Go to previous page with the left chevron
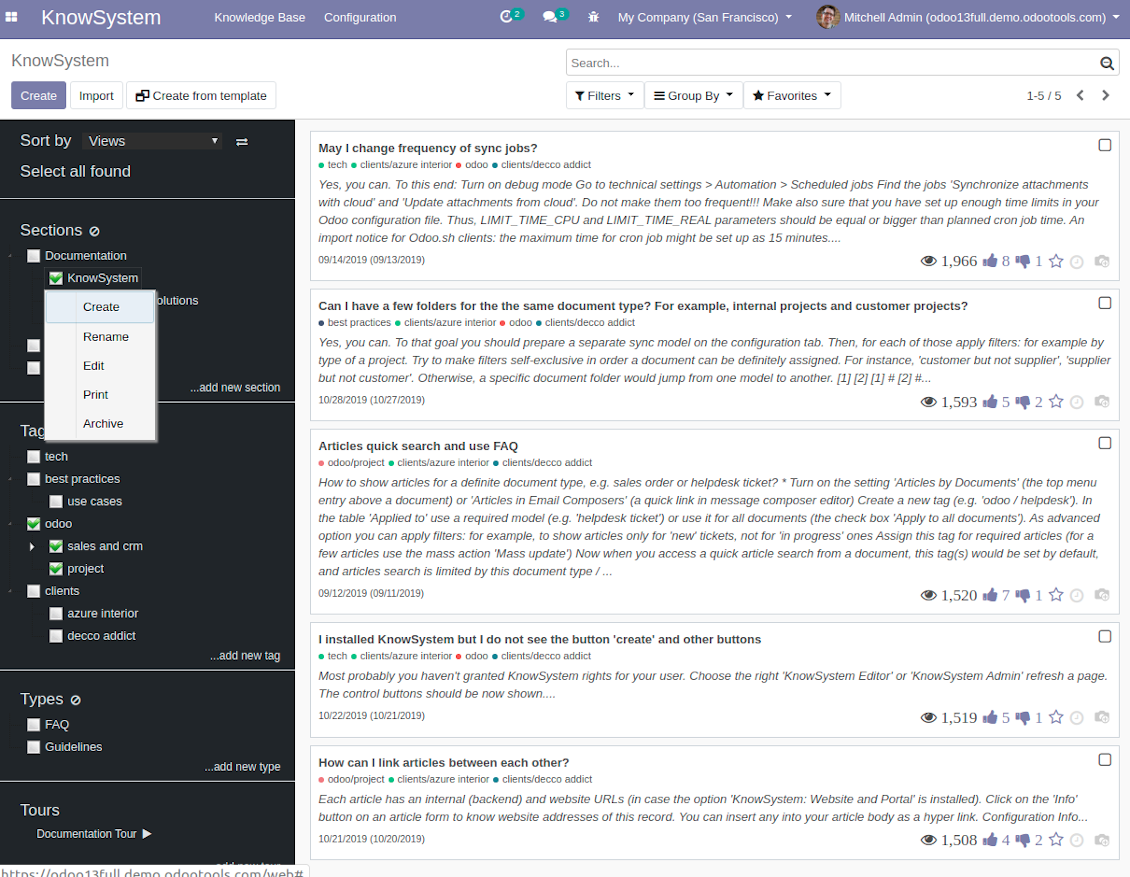Screen dimensions: 1130x877 pyautogui.click(x=1080, y=95)
